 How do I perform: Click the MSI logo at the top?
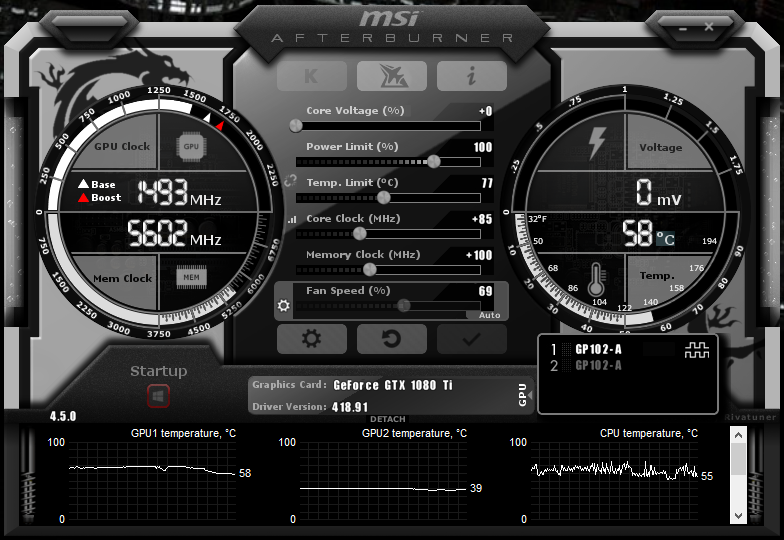coord(389,20)
